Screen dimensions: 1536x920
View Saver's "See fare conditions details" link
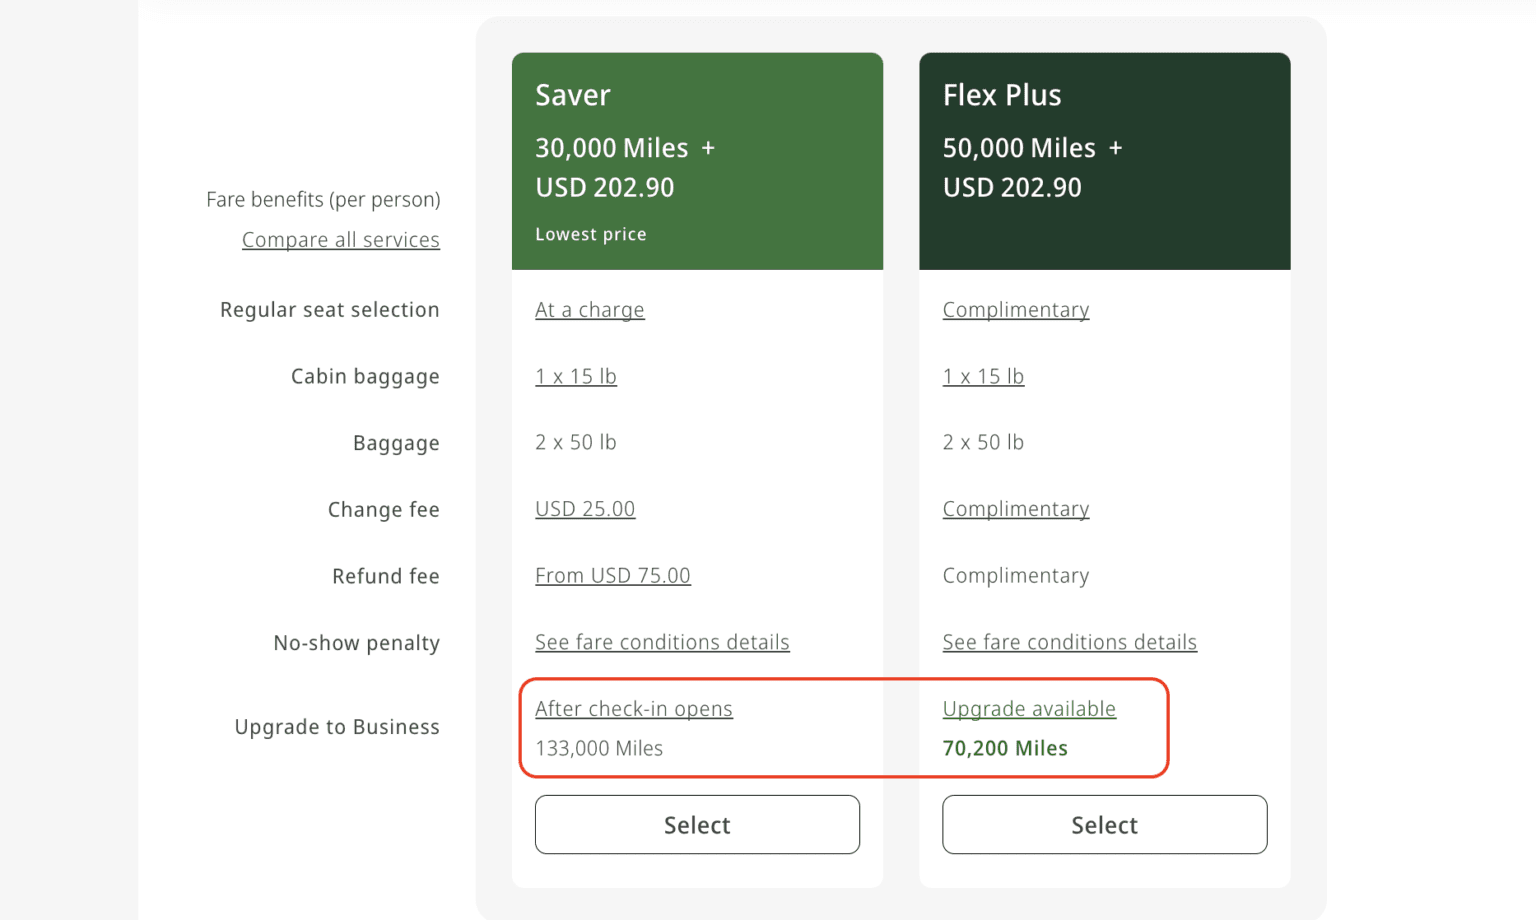[661, 642]
